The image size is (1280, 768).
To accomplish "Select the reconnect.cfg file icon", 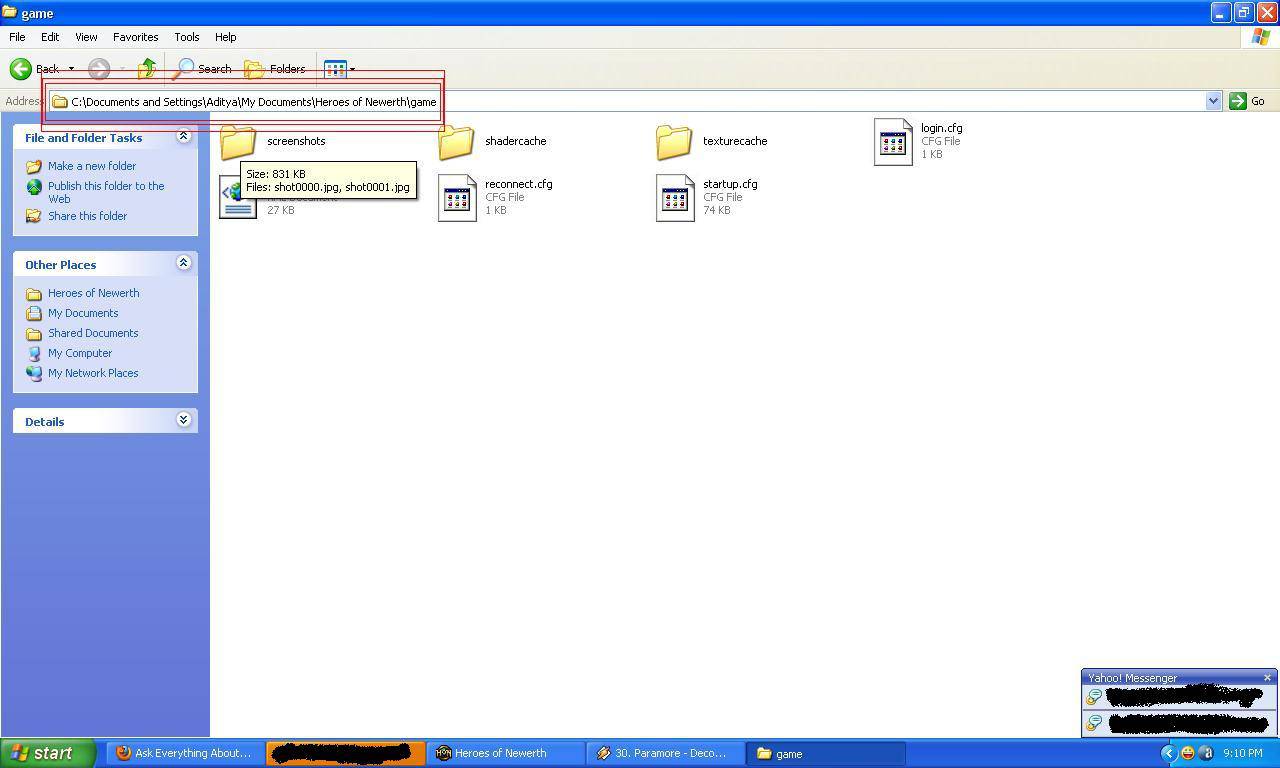I will click(457, 198).
